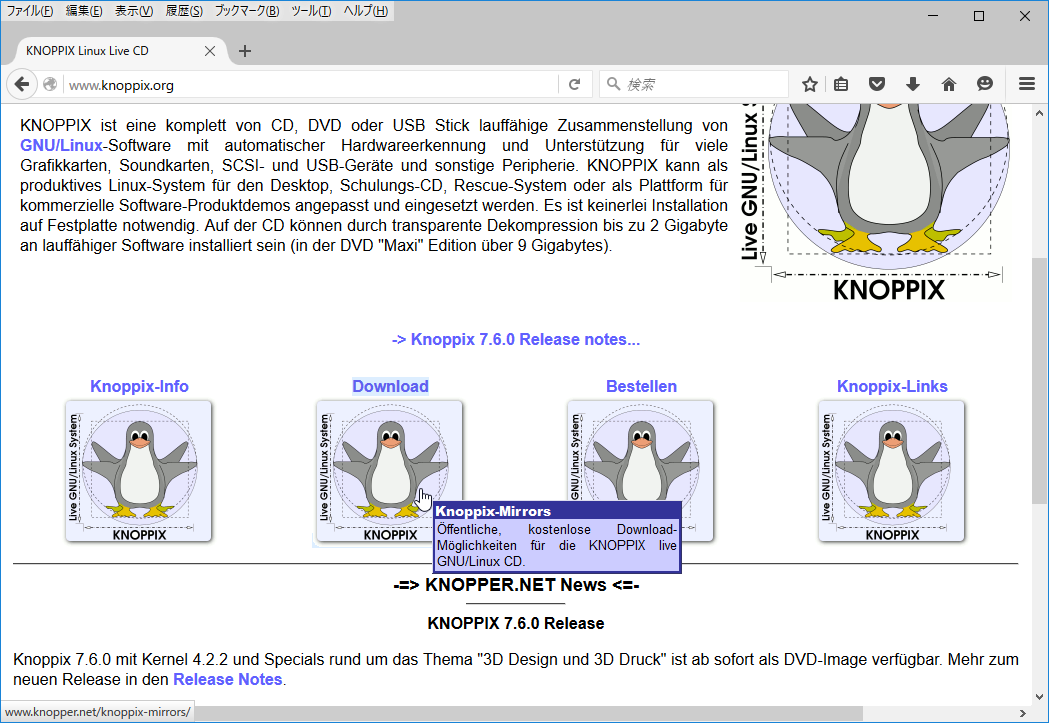This screenshot has width=1049, height=723.
Task: Open the downloads panel arrow
Action: (913, 84)
